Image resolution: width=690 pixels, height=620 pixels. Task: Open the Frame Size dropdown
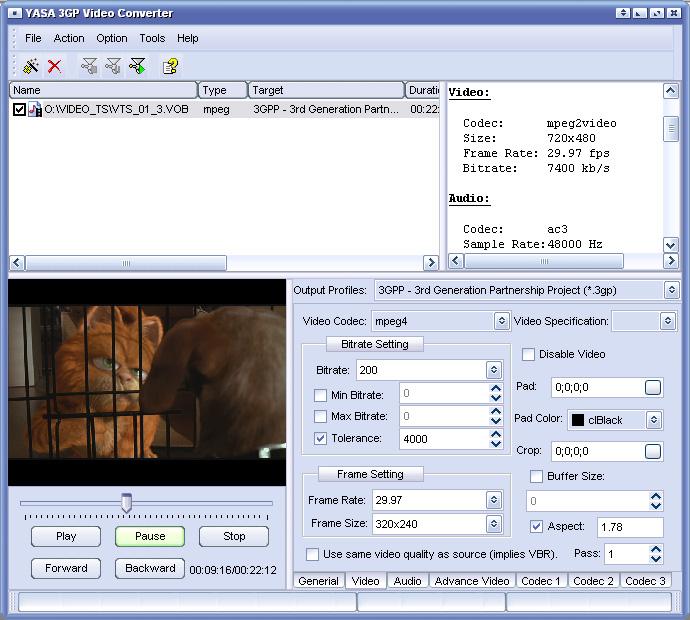click(493, 523)
